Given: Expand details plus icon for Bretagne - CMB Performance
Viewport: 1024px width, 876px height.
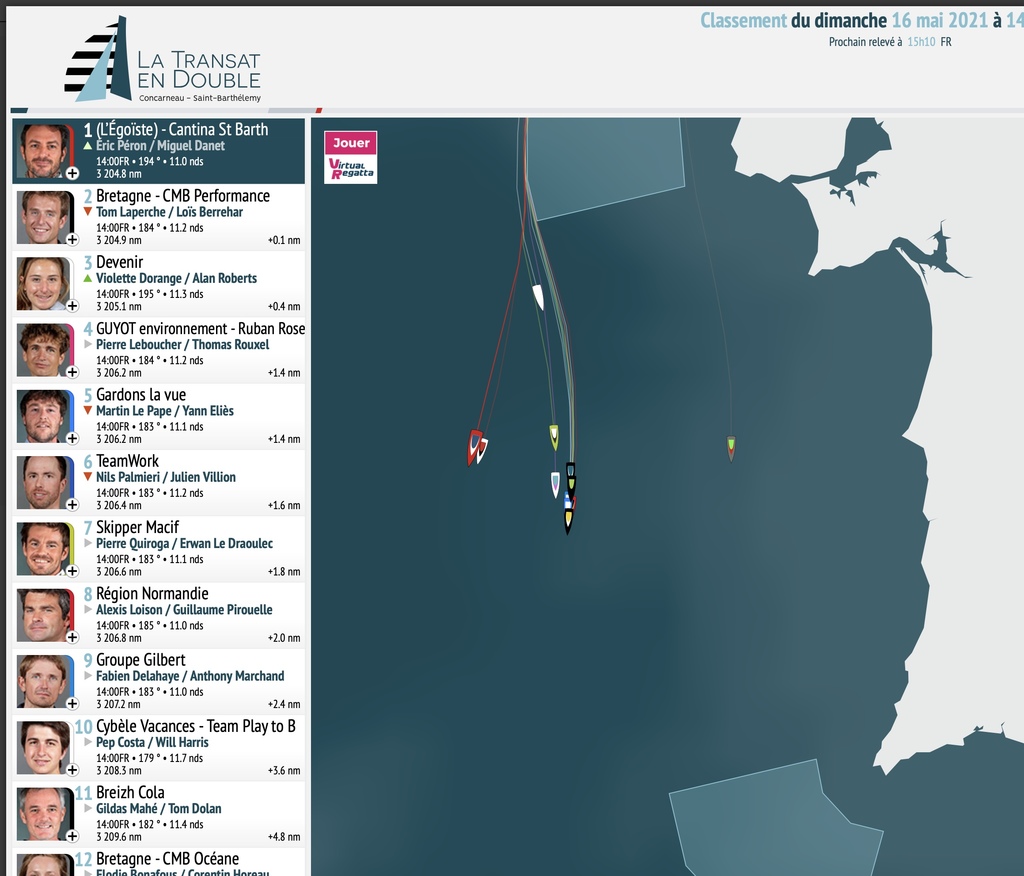Looking at the screenshot, I should click(72, 240).
